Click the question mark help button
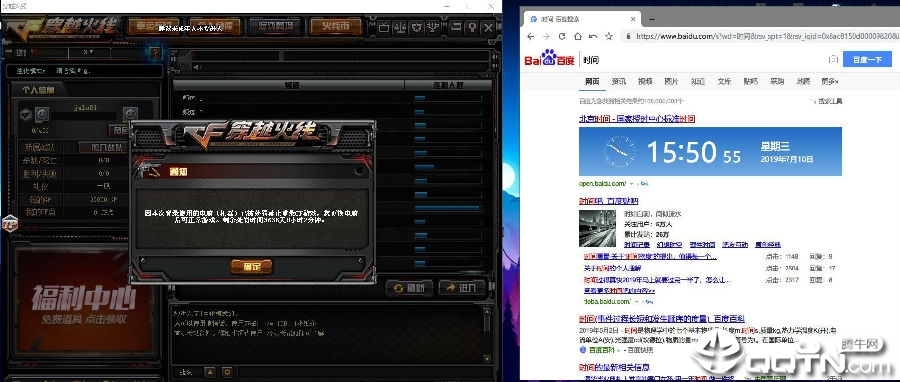The width and height of the screenshot is (900, 382). tap(155, 53)
